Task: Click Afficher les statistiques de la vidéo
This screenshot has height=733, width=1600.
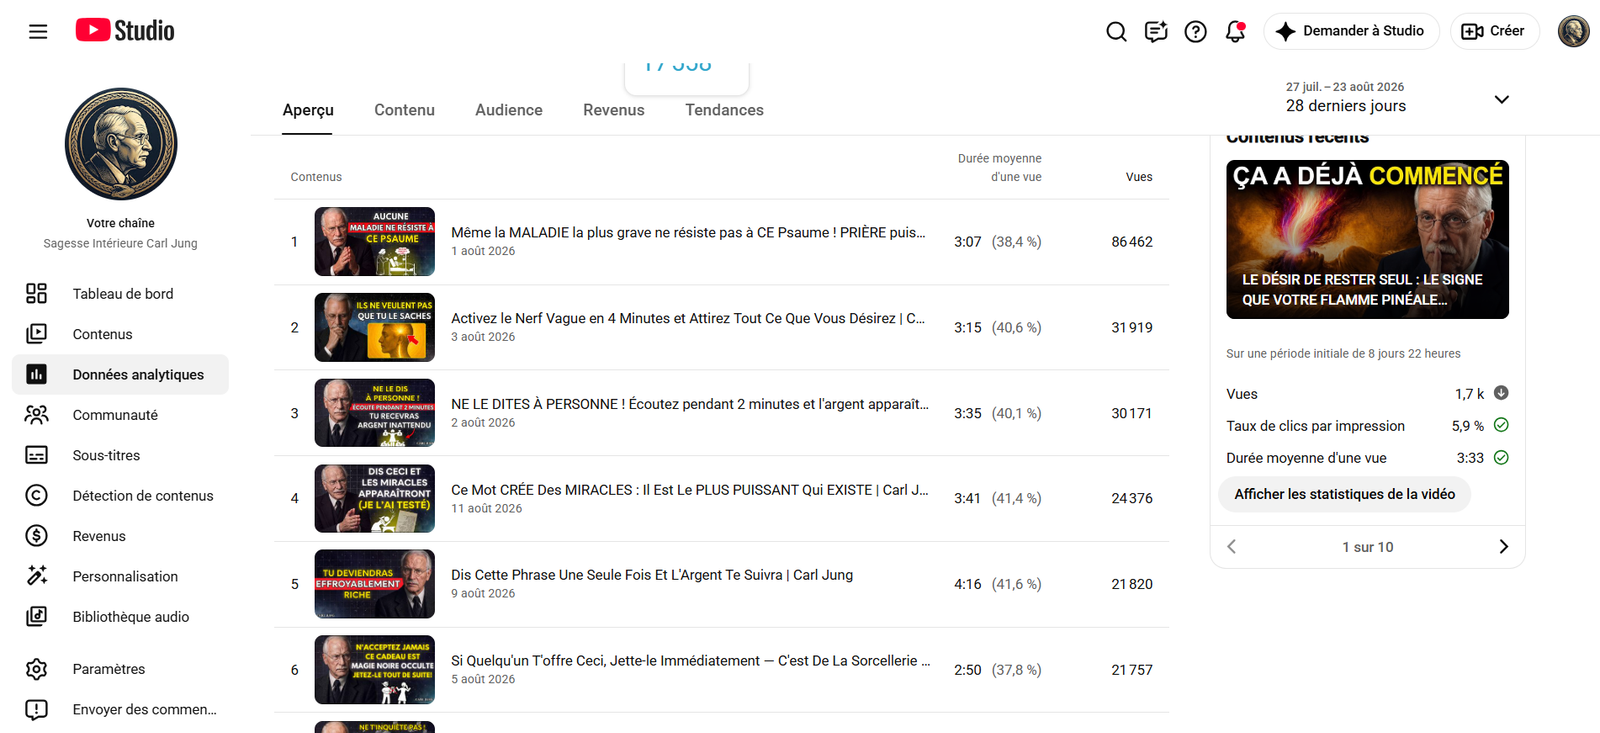Action: click(x=1344, y=494)
